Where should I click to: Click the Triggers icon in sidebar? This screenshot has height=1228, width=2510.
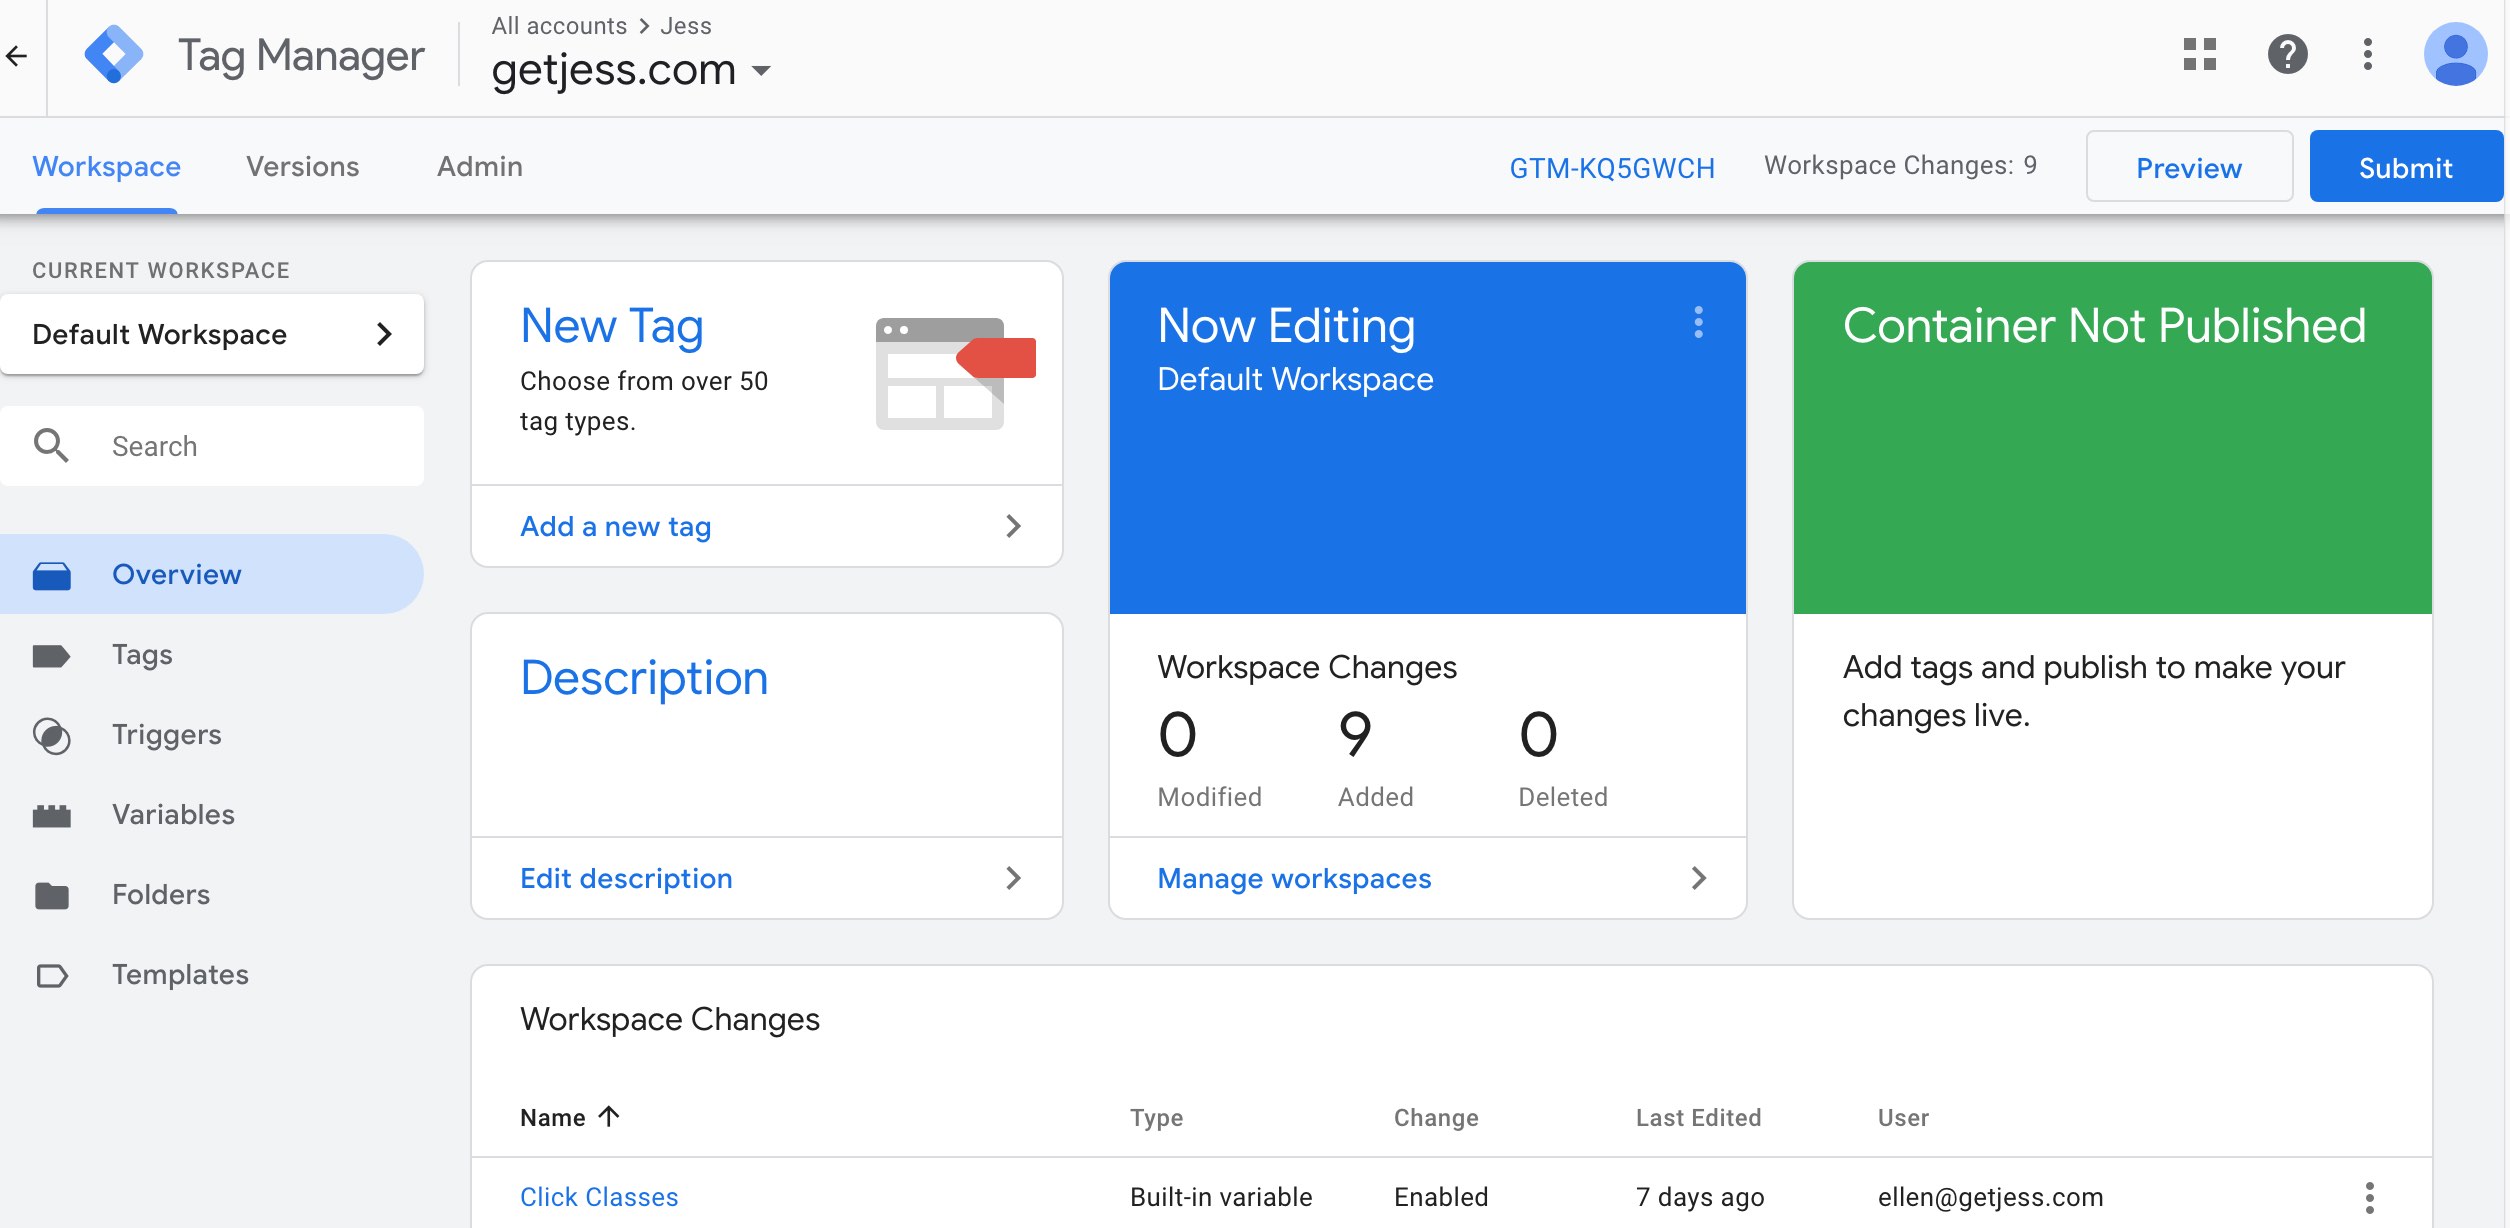54,733
